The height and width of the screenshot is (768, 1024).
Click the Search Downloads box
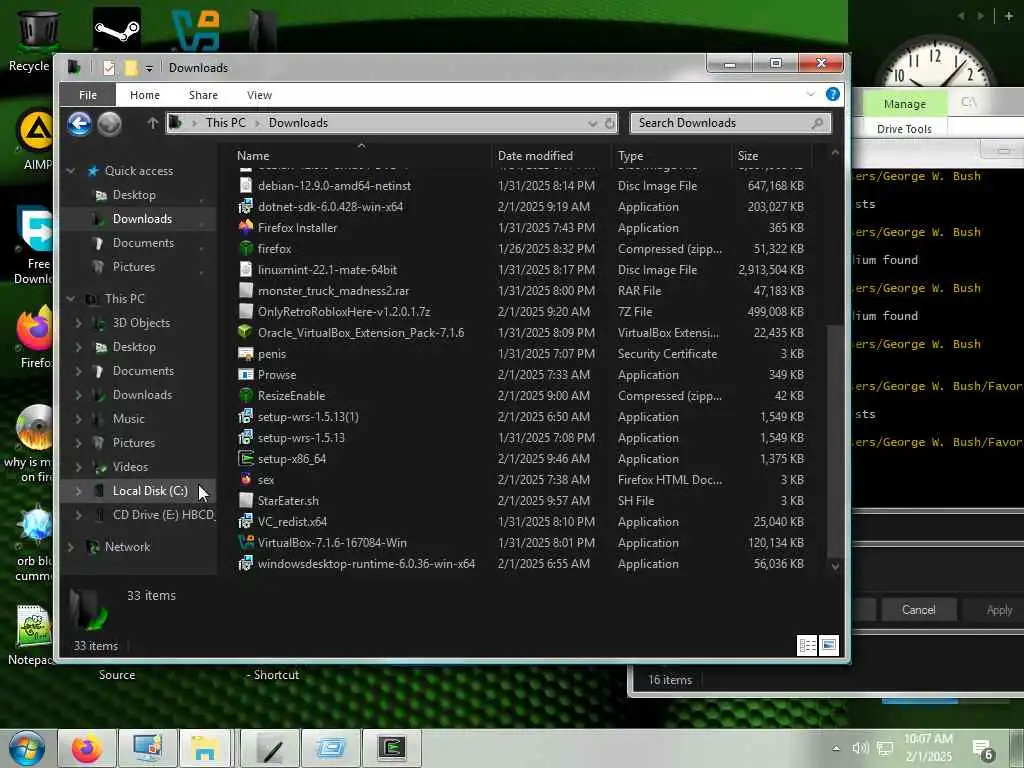[730, 123]
